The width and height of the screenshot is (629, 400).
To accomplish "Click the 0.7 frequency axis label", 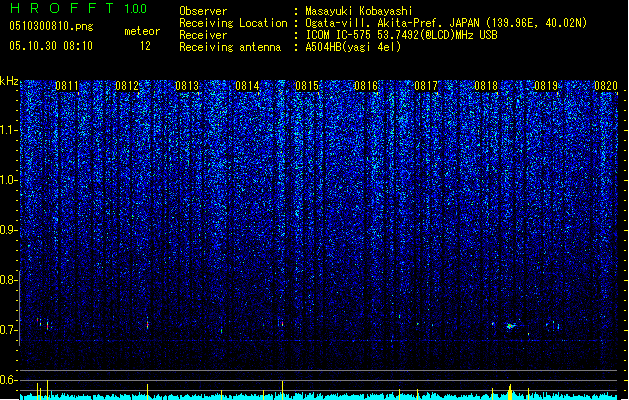I will click(9, 330).
